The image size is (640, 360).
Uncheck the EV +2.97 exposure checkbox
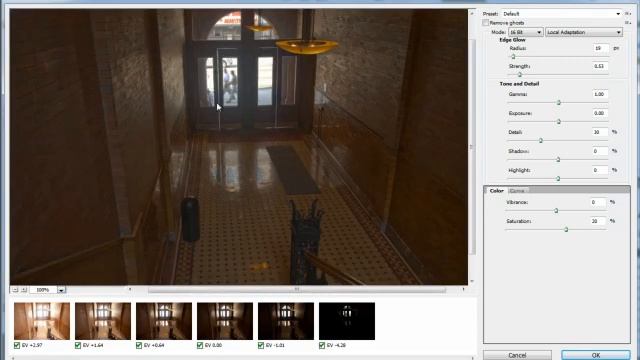[17, 345]
